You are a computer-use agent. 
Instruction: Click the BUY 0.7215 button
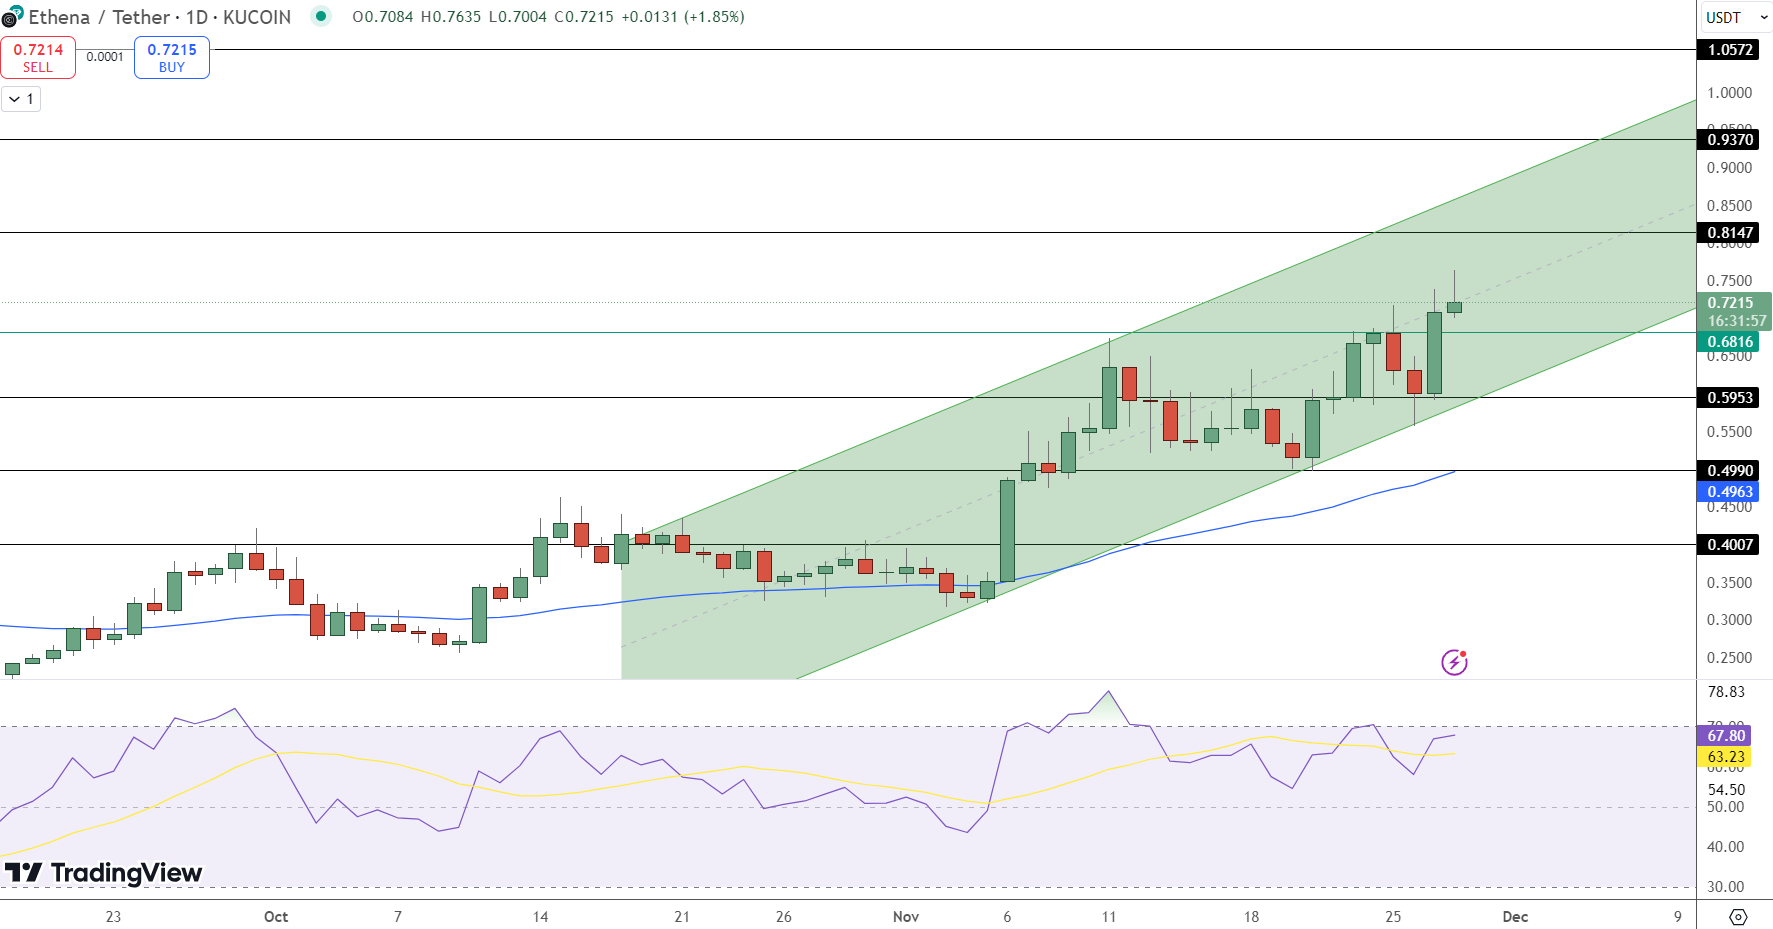(x=172, y=57)
